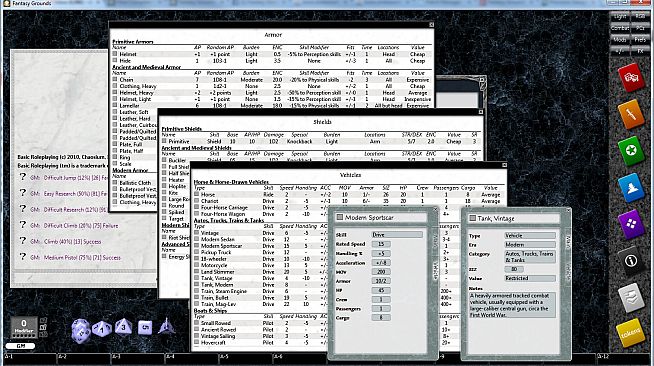Click the bottom small icon beside Modifier box
654x366 pixels.
pos(43,334)
